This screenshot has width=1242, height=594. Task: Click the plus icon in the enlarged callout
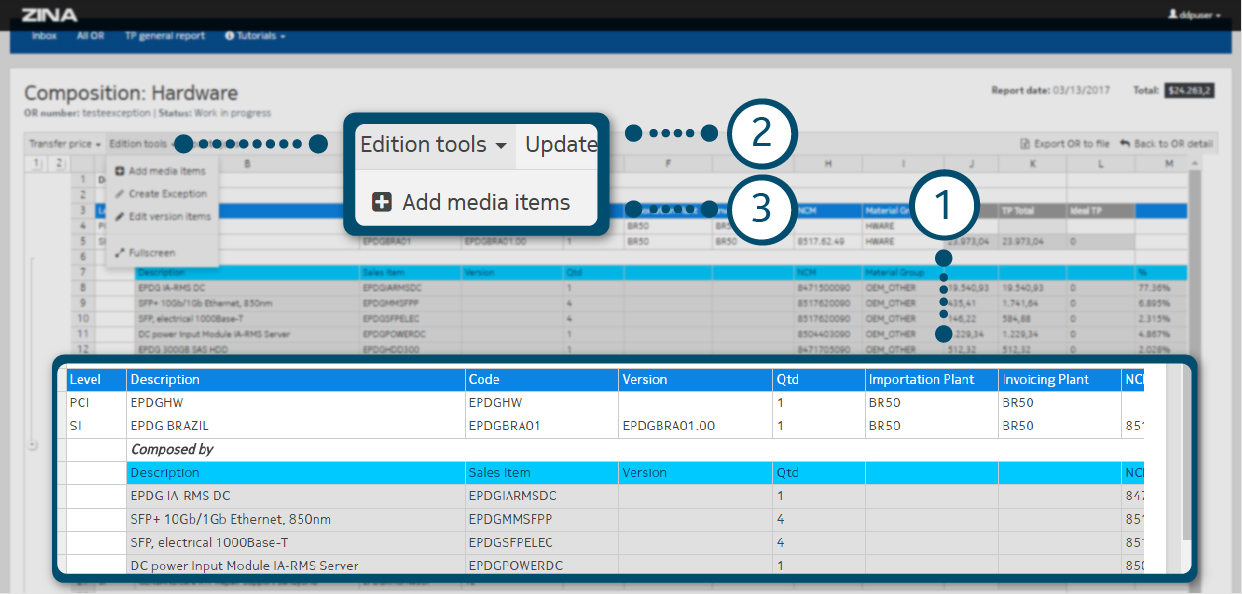(382, 202)
